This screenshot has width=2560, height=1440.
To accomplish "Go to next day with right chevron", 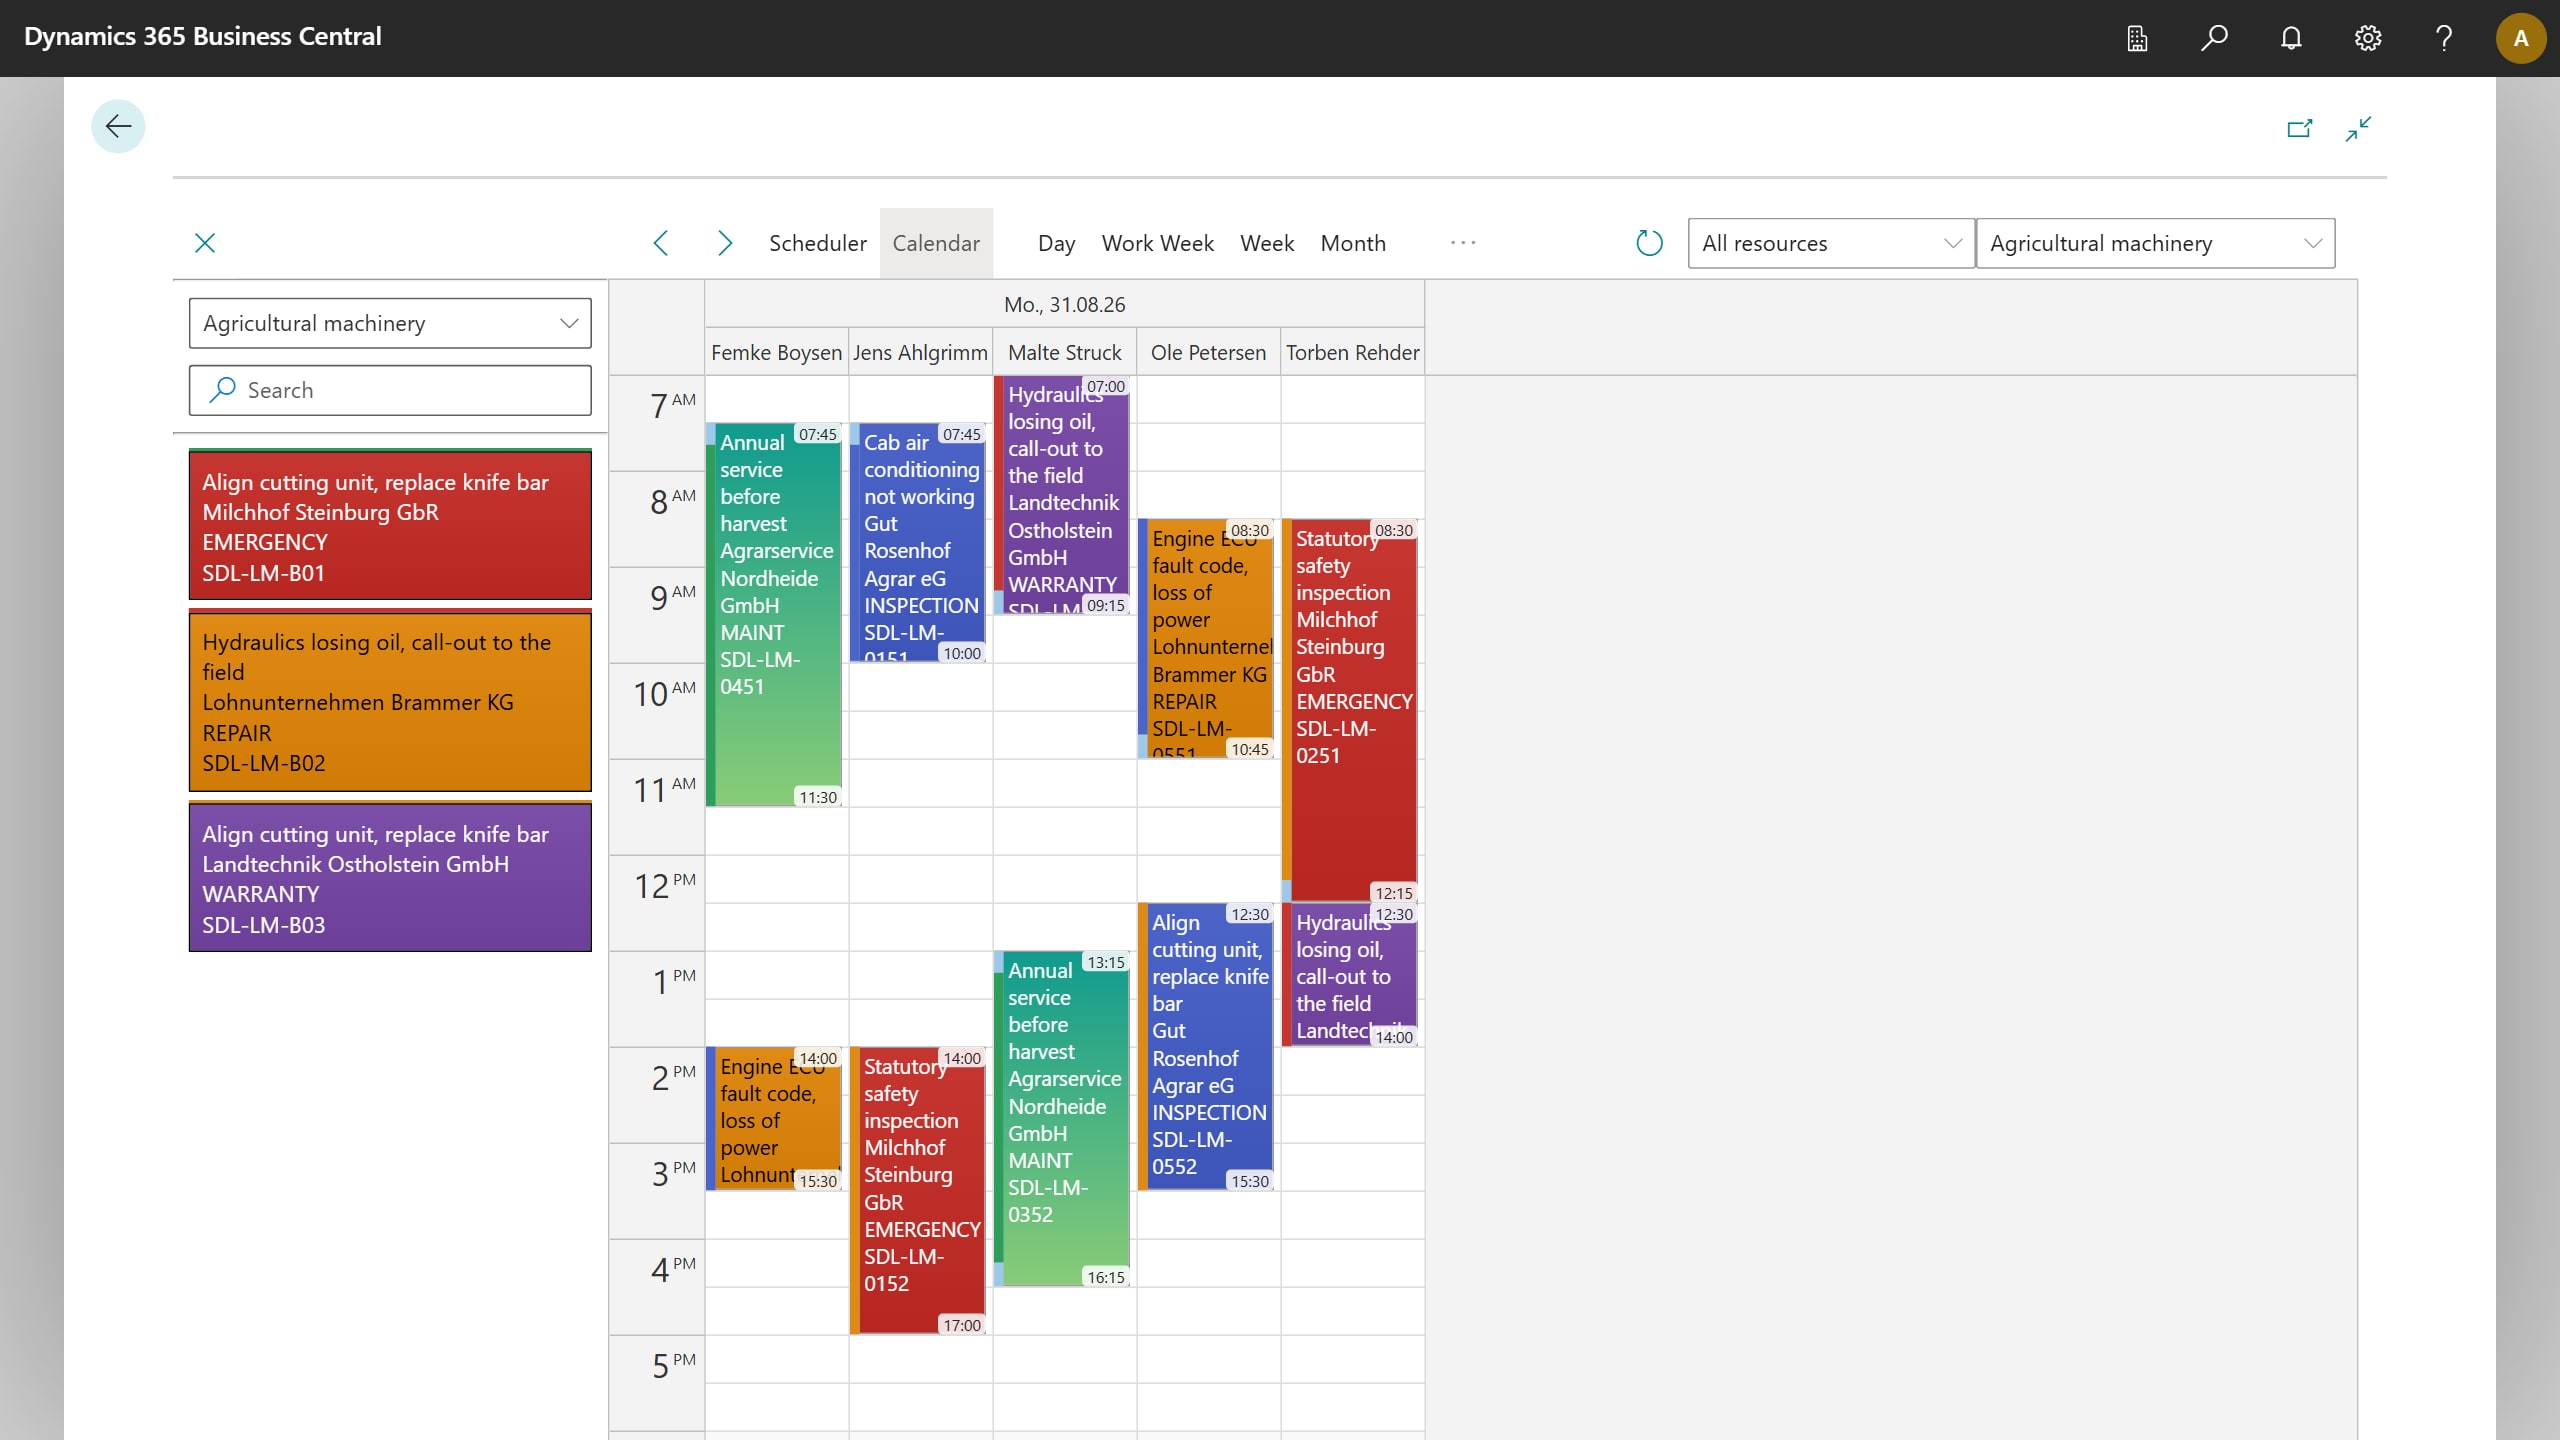I will pyautogui.click(x=725, y=243).
